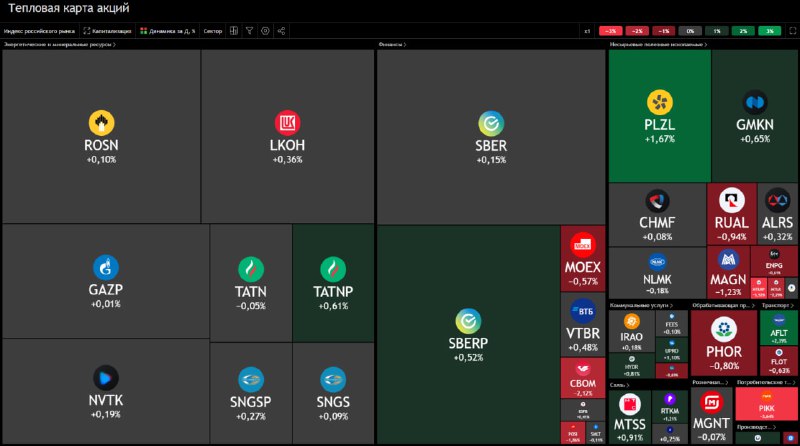Click the SBERP logo icon
This screenshot has height=446, width=800.
pos(468,321)
